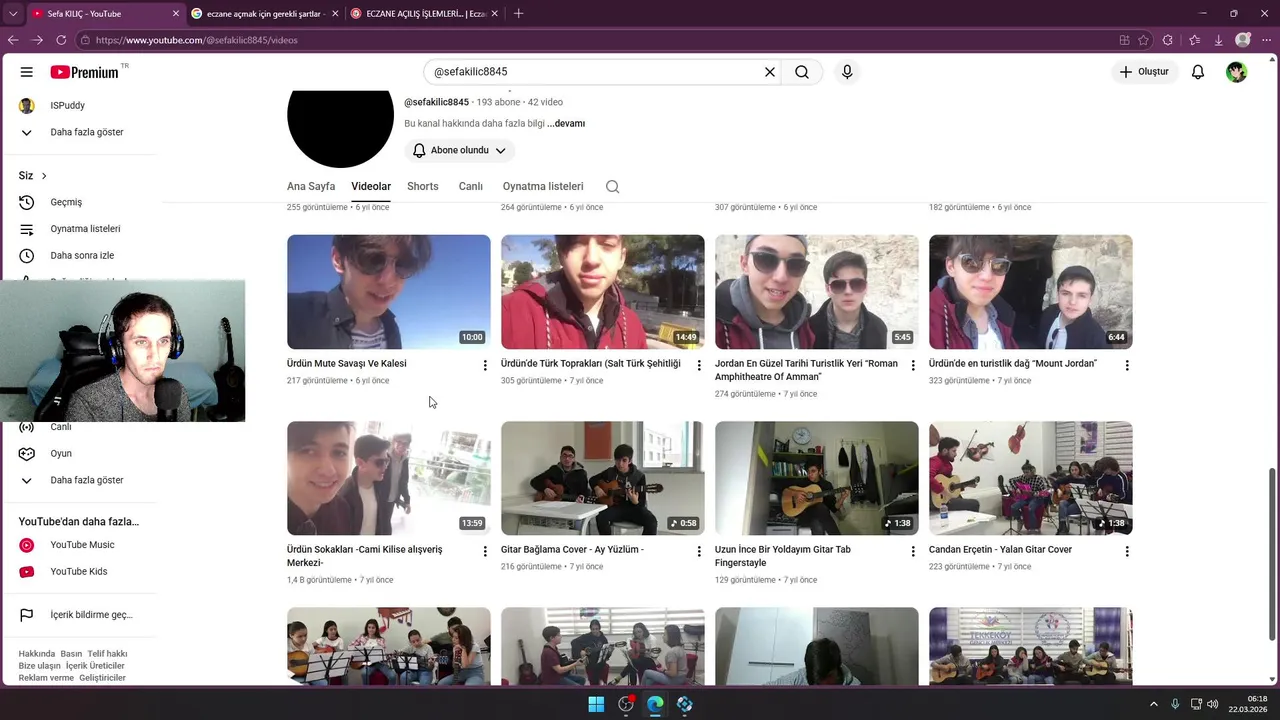This screenshot has height=720, width=1280.
Task: Open options for Mount Jordan video
Action: click(1127, 365)
